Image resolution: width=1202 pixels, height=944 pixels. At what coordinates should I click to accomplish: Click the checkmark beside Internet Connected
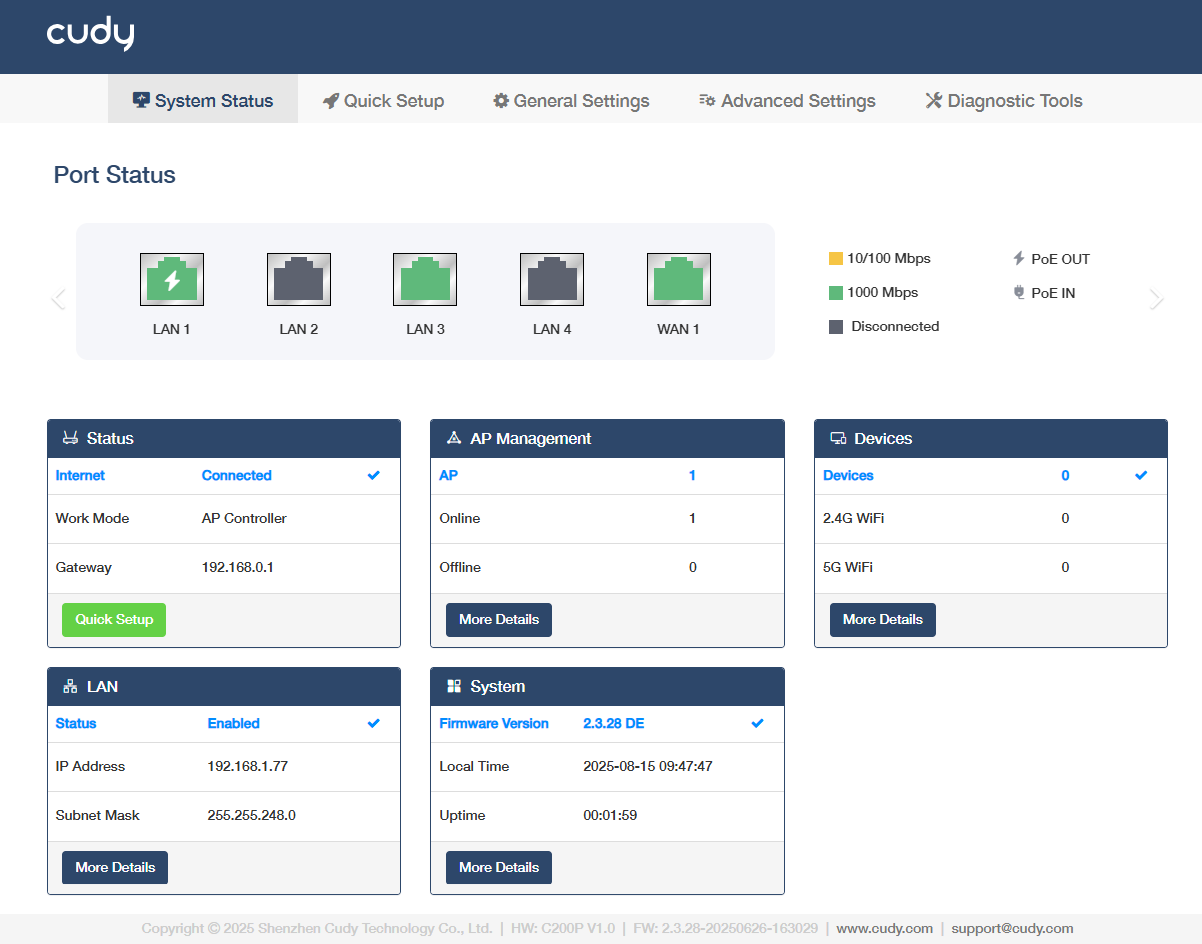pos(374,475)
